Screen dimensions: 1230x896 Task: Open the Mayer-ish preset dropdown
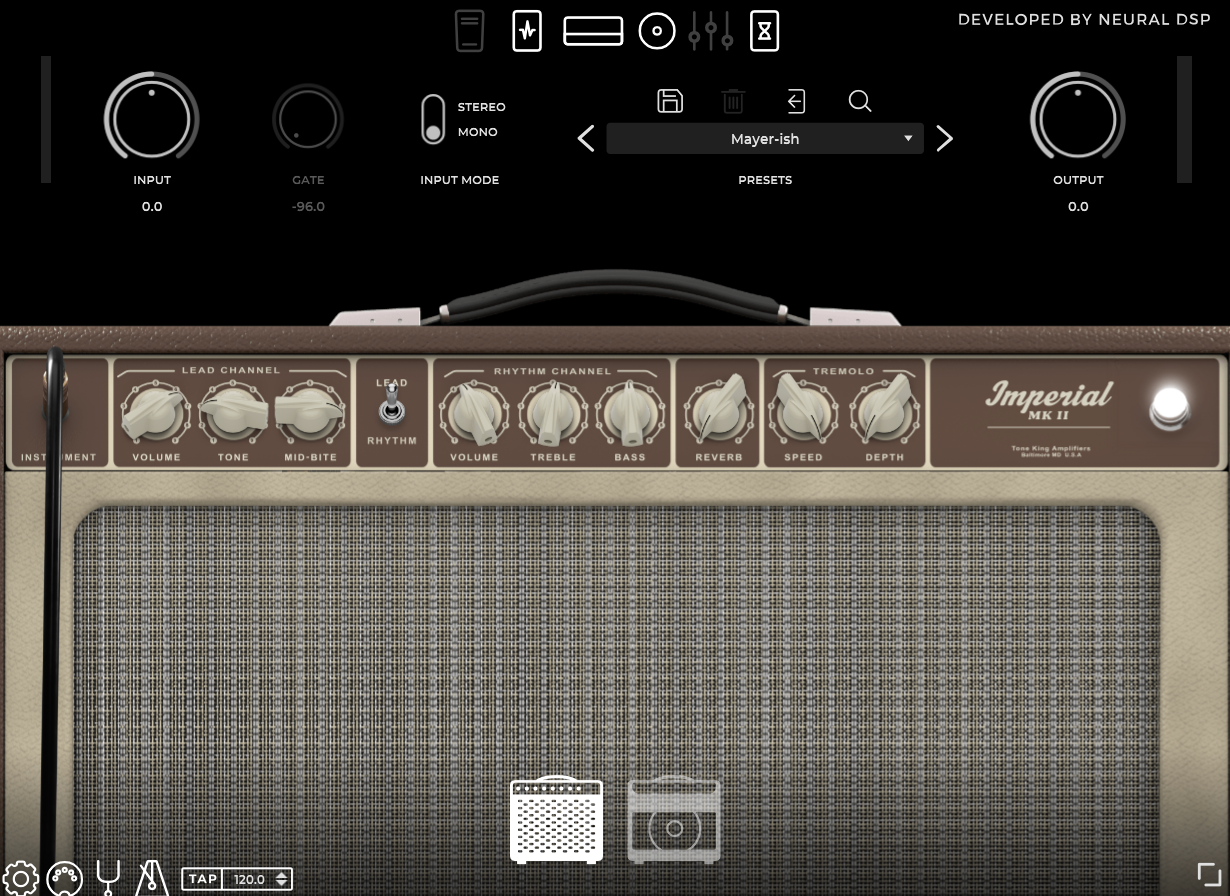click(765, 138)
